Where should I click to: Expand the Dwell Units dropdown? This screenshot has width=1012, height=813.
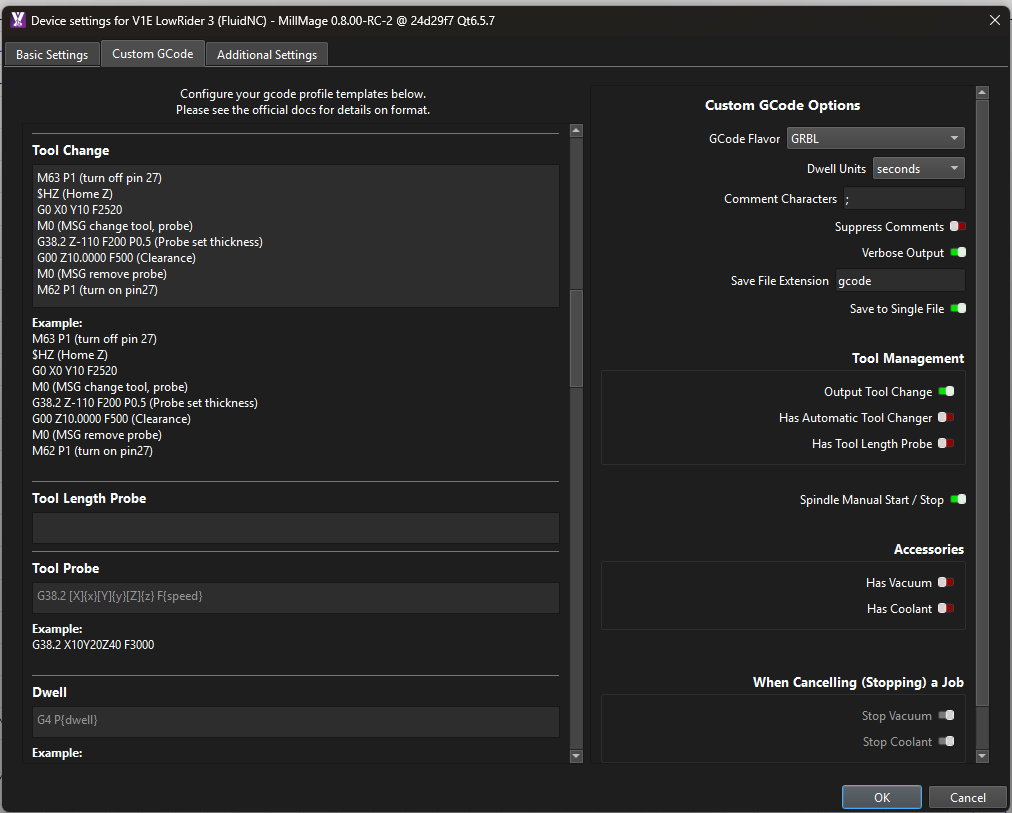[x=918, y=169]
